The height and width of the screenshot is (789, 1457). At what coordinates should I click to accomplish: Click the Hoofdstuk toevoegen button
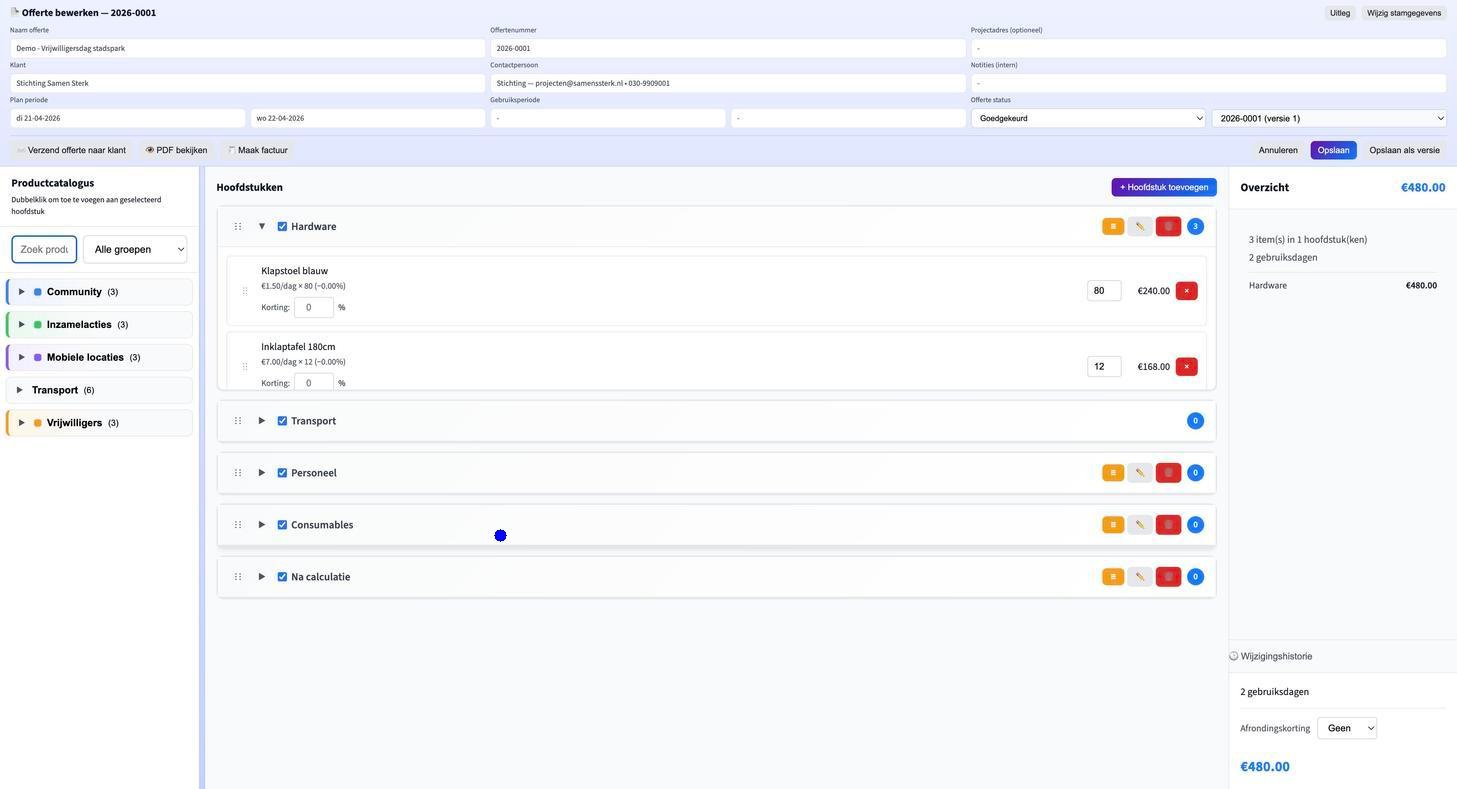click(1163, 187)
